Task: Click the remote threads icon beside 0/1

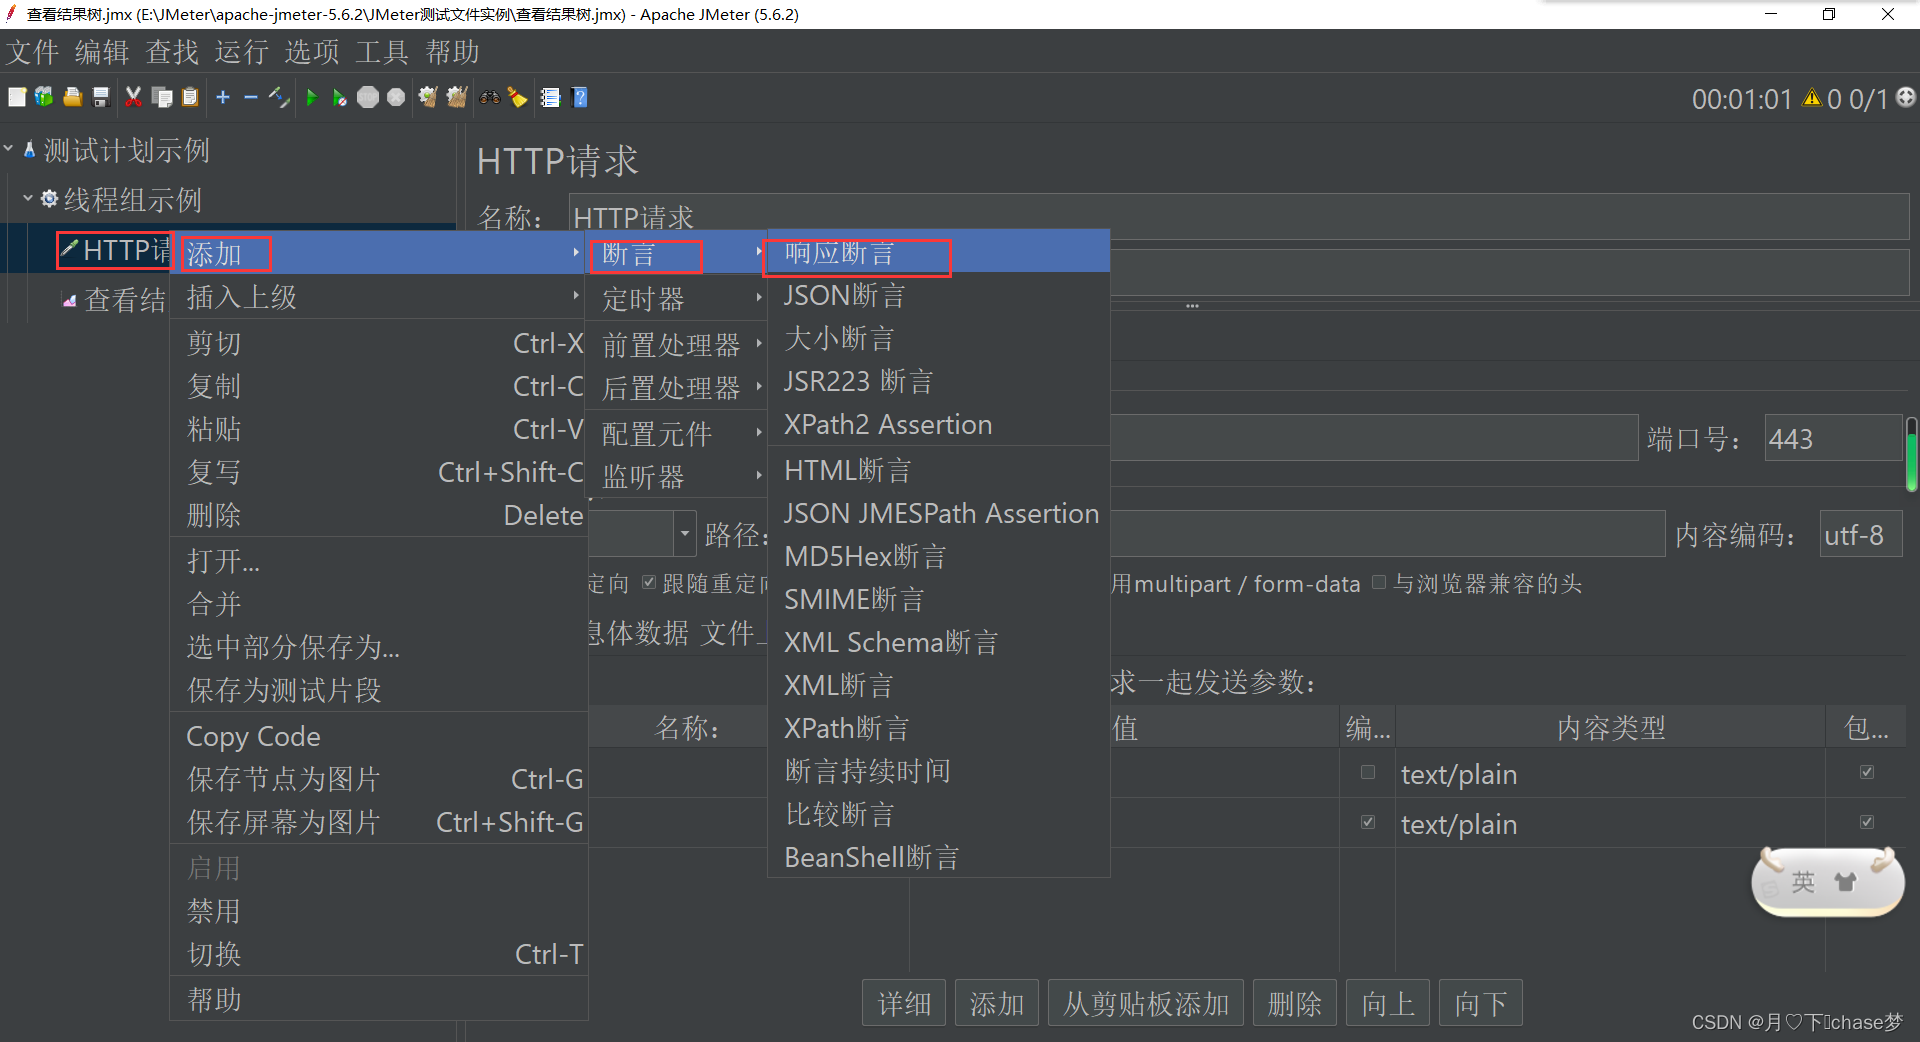Action: 1906,96
